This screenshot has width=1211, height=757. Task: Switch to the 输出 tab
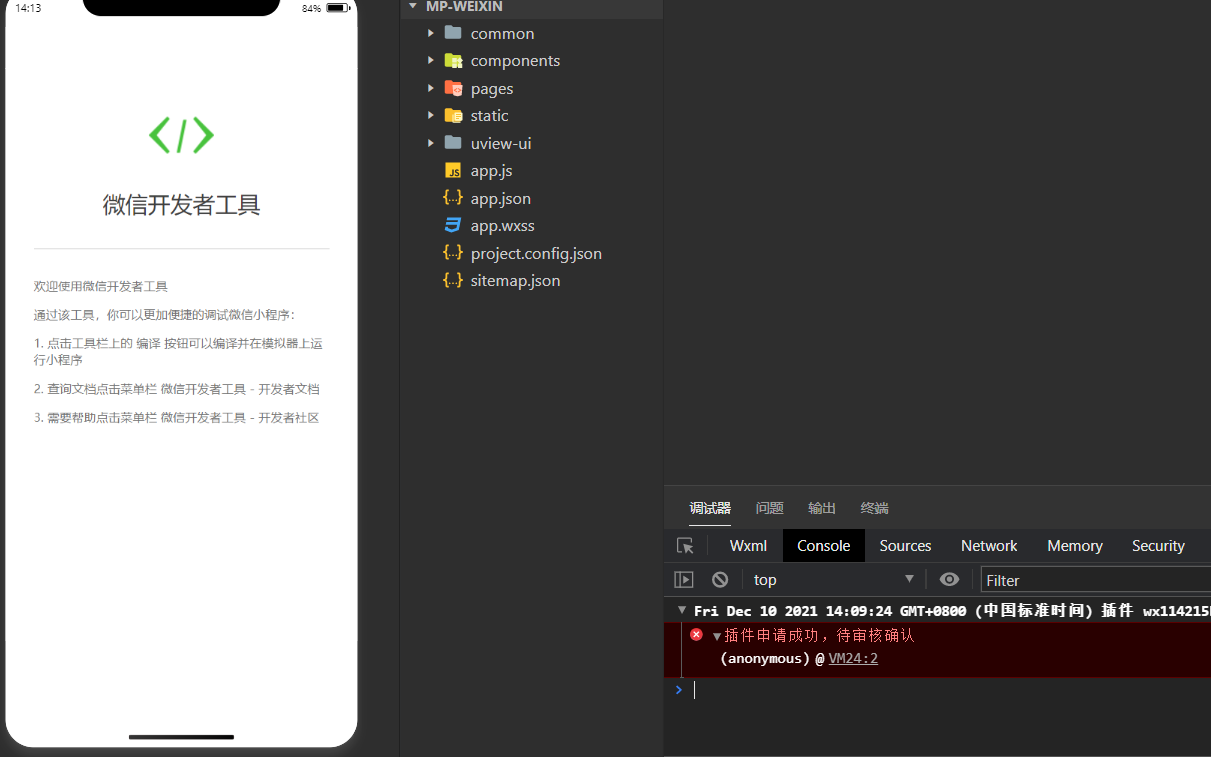[822, 508]
